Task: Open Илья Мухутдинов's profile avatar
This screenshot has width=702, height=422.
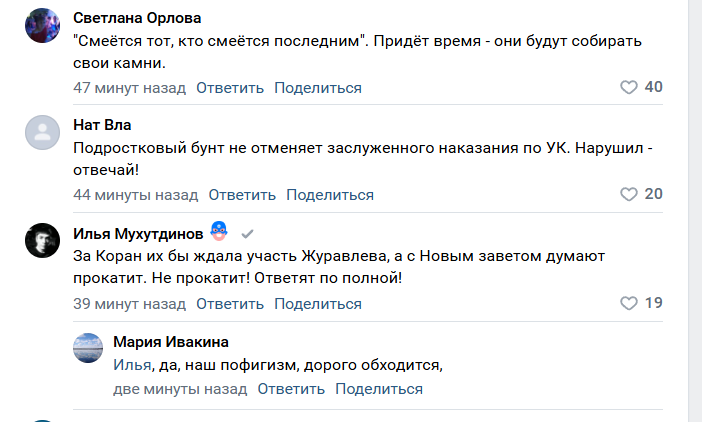Action: tap(43, 242)
